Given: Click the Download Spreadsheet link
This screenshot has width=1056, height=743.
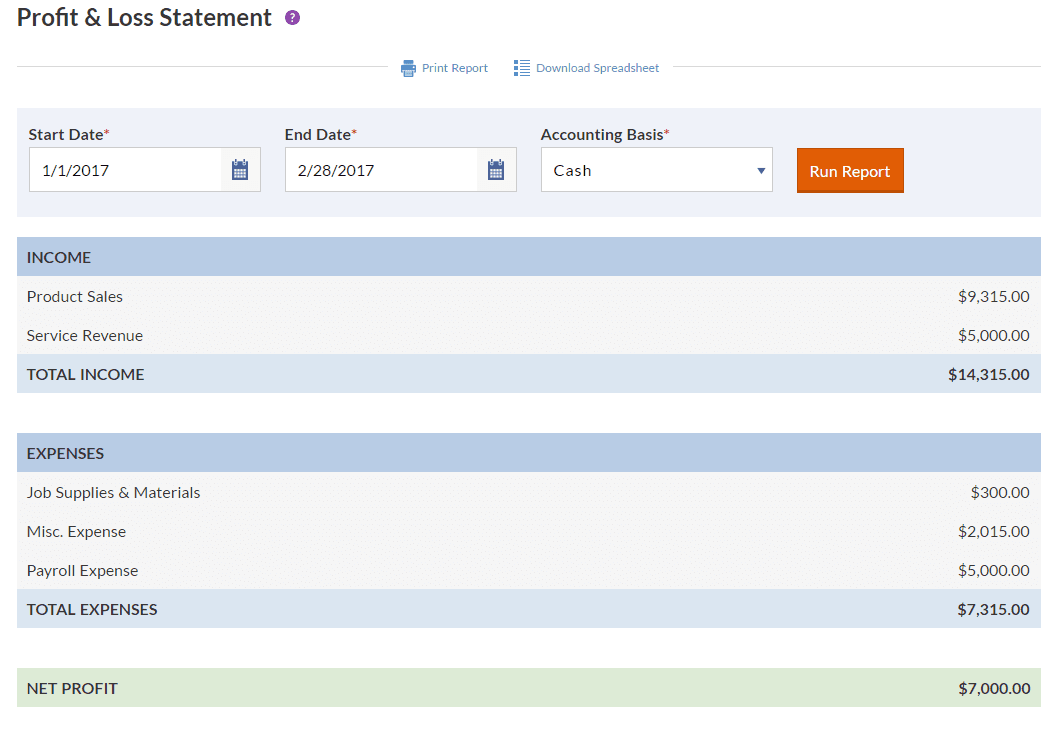Looking at the screenshot, I should point(597,68).
